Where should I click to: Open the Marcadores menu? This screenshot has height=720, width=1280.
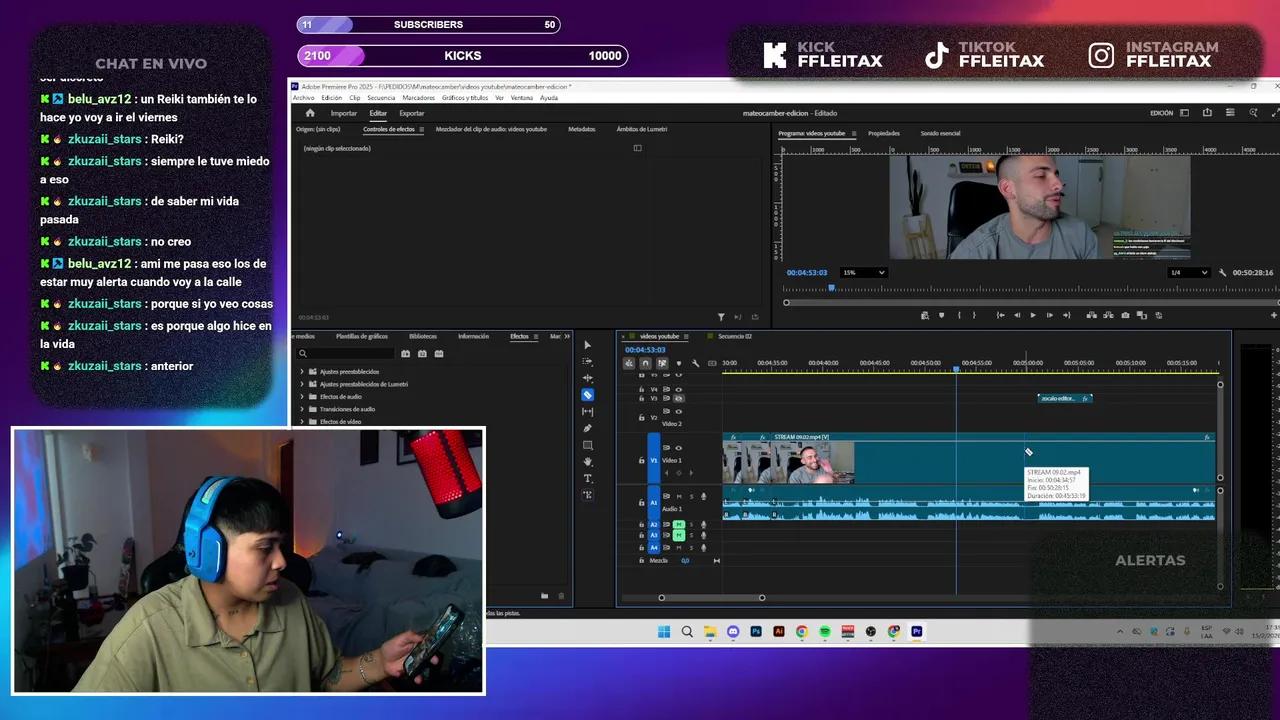pyautogui.click(x=419, y=98)
